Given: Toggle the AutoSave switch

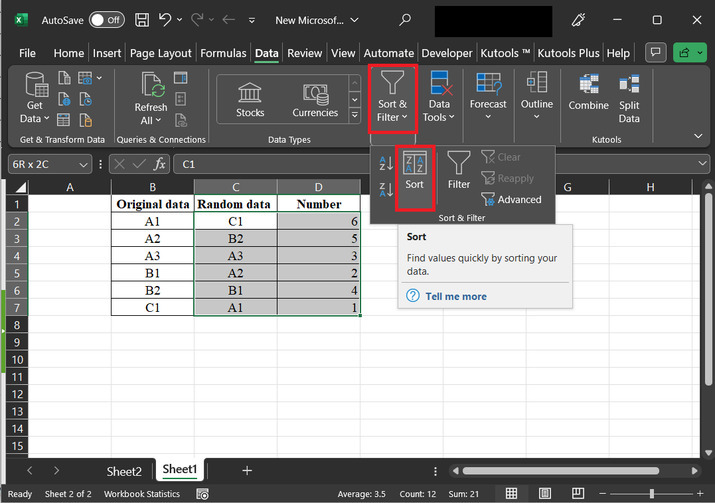Looking at the screenshot, I should tap(107, 19).
